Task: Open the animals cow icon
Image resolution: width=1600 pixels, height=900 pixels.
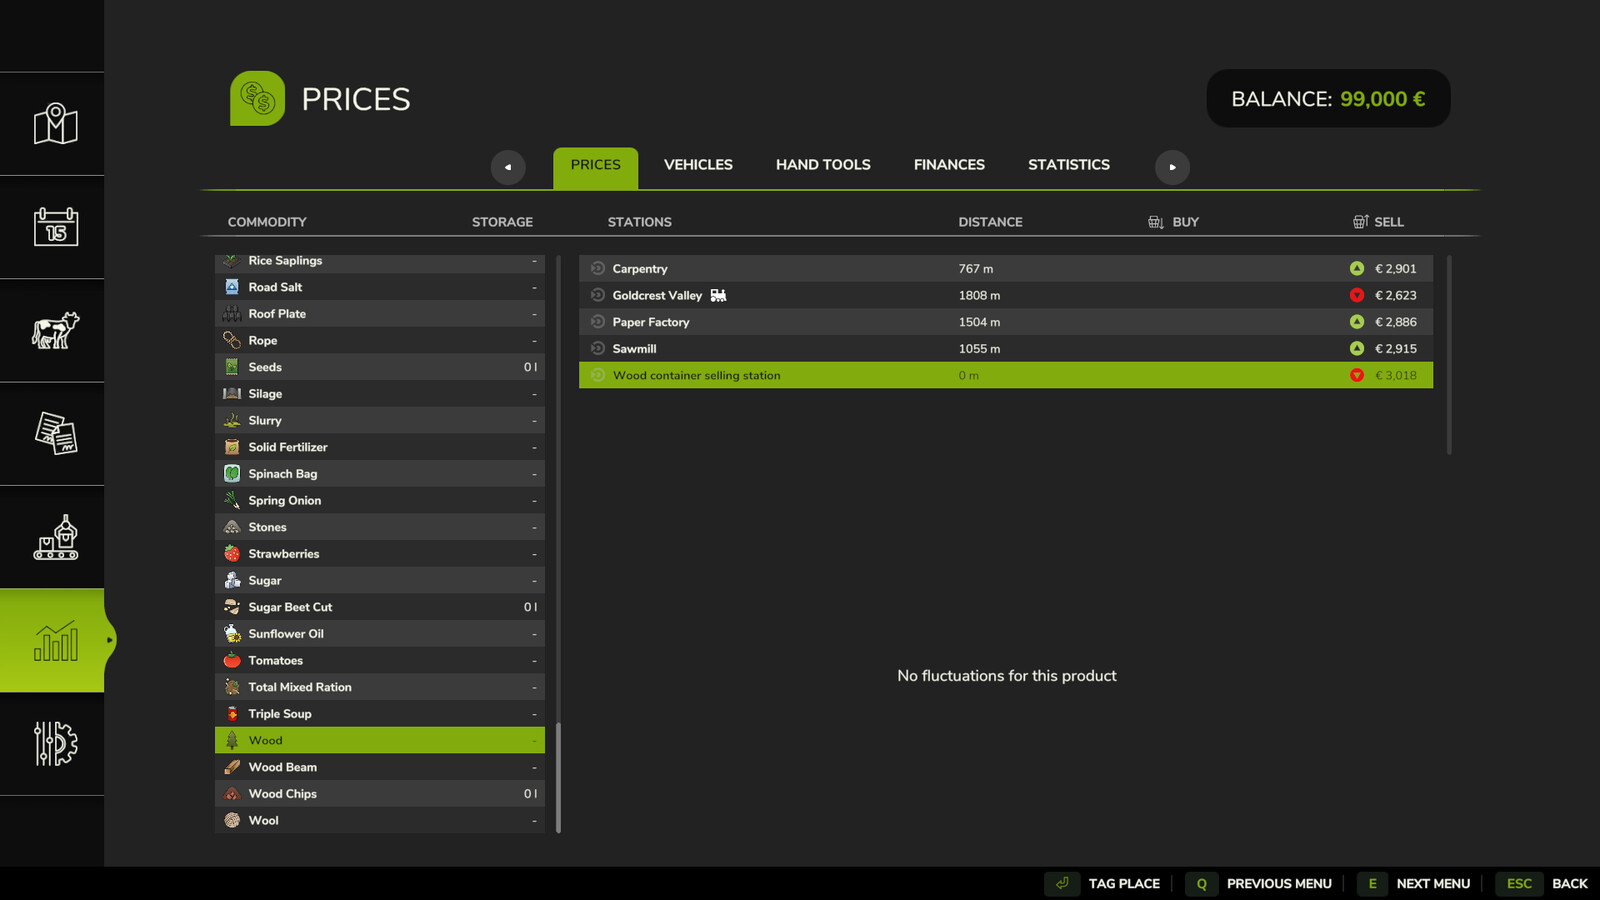Action: 55,330
